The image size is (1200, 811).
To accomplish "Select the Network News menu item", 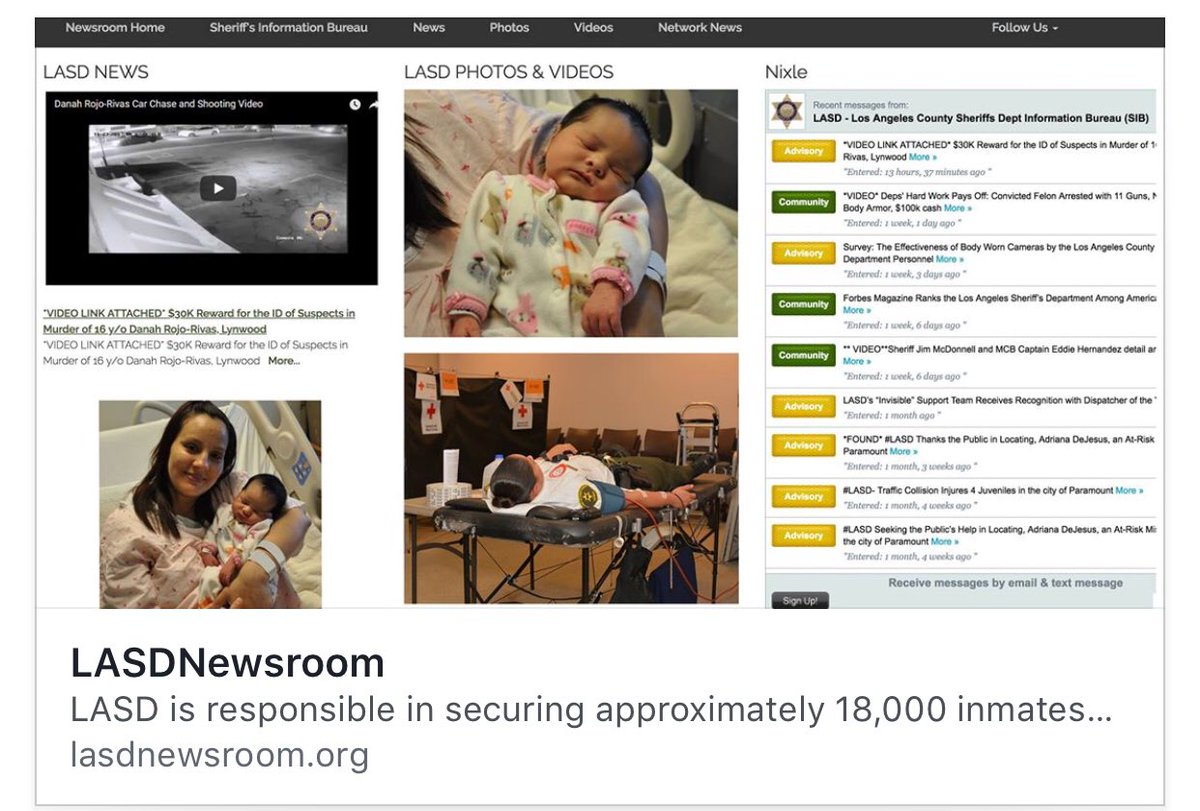I will click(700, 28).
